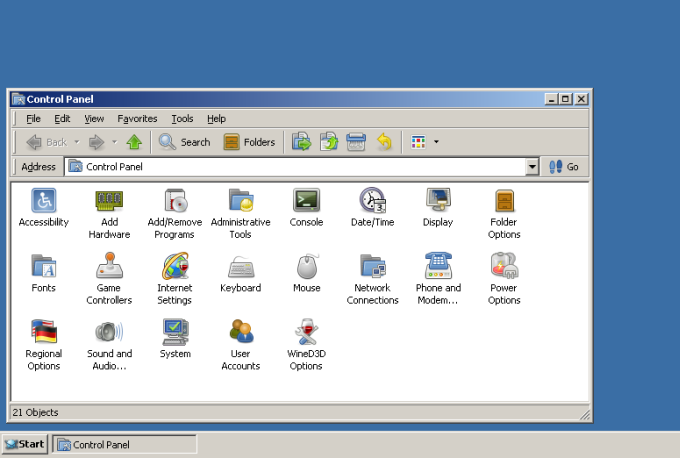This screenshot has width=680, height=458.
Task: Open Regional Options
Action: [x=44, y=345]
